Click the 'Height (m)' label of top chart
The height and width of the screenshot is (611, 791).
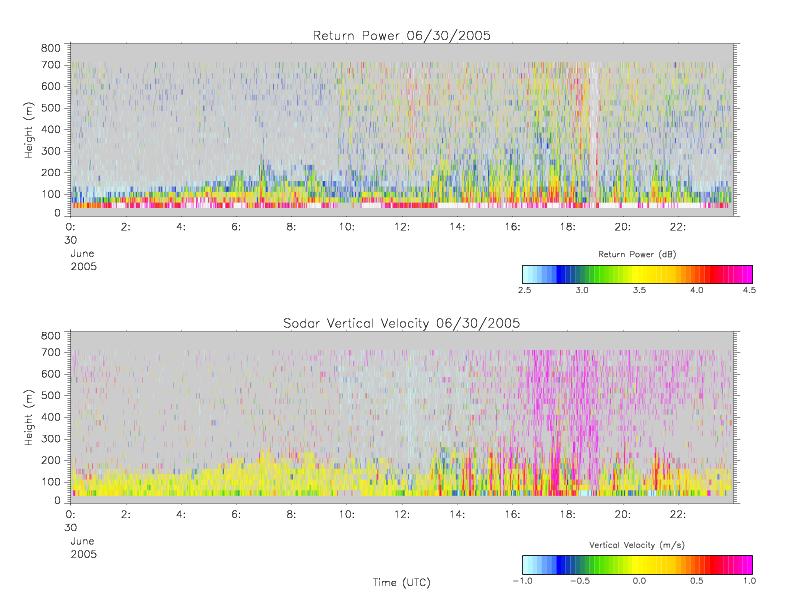point(29,130)
